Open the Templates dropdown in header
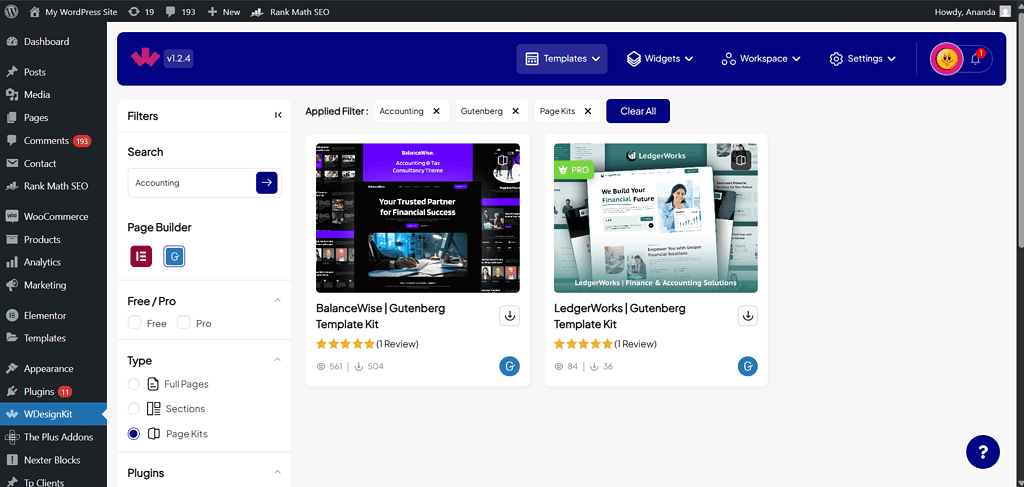This screenshot has width=1024, height=487. (x=562, y=59)
